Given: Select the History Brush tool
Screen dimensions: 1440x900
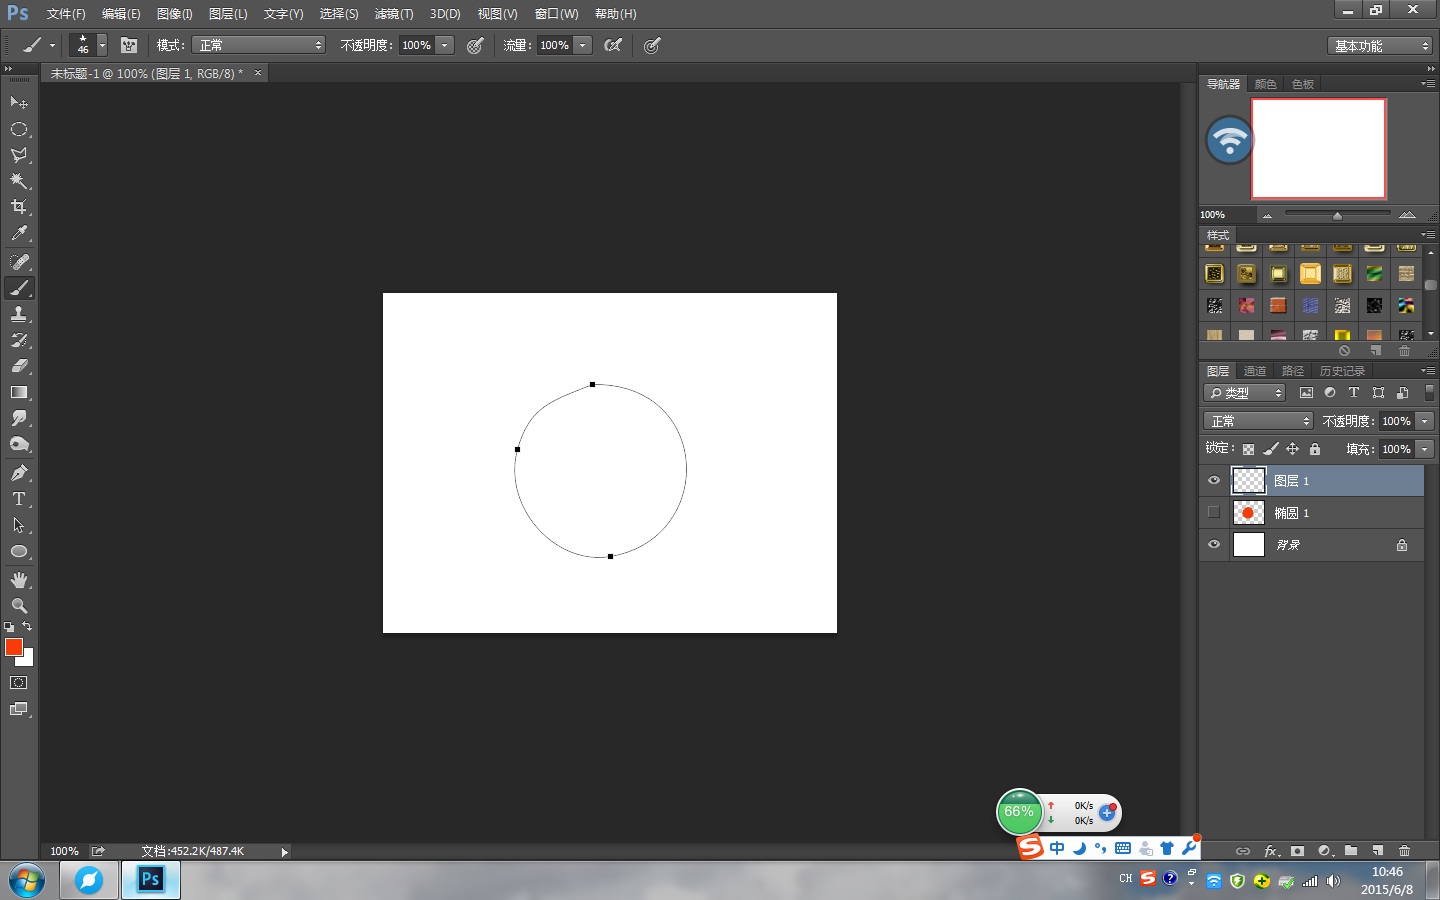Looking at the screenshot, I should pyautogui.click(x=19, y=340).
